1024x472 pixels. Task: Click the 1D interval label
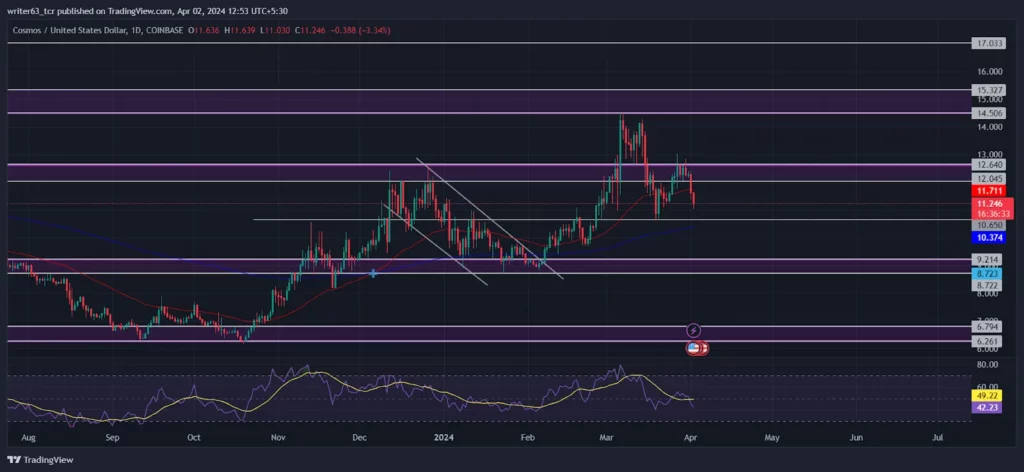(x=134, y=30)
